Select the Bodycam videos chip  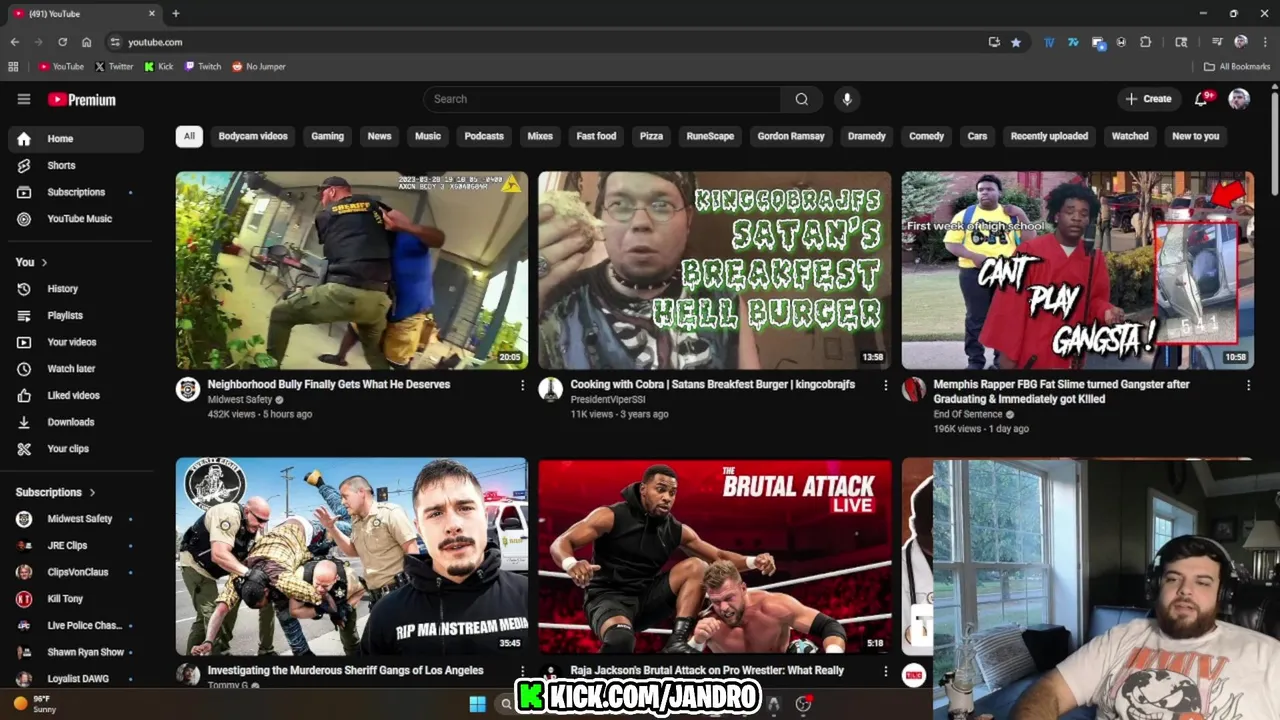point(253,136)
